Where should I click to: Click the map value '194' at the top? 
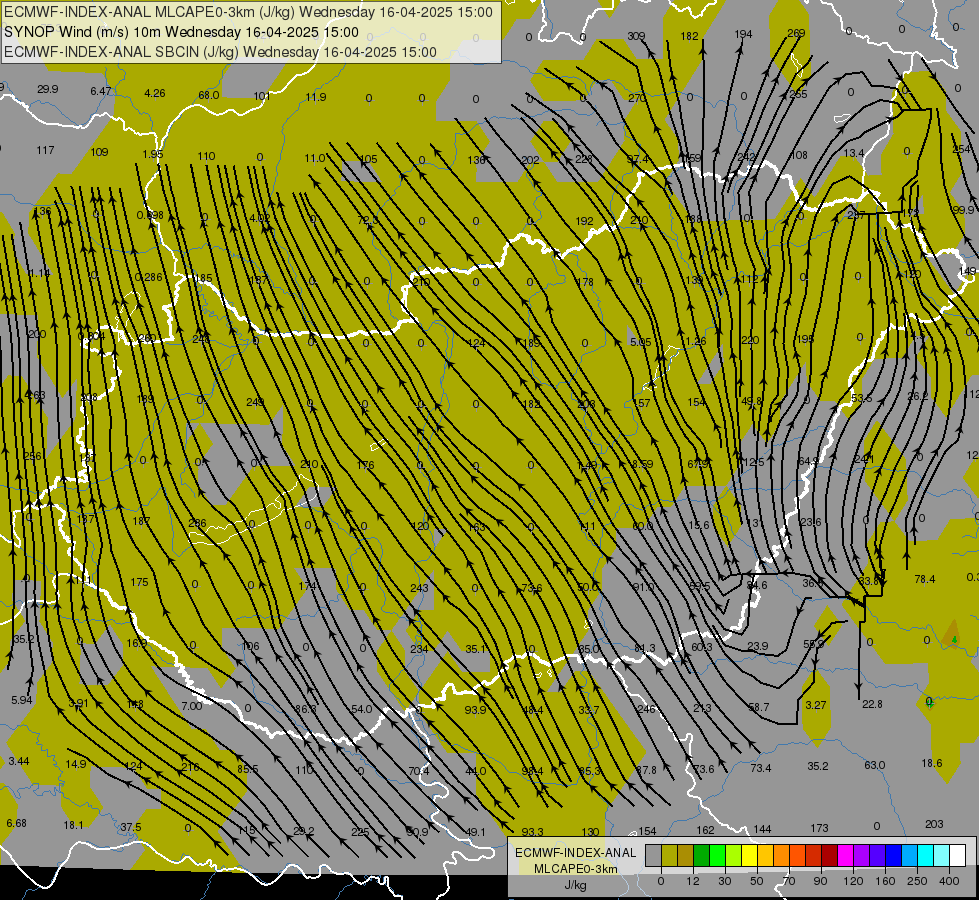(743, 34)
